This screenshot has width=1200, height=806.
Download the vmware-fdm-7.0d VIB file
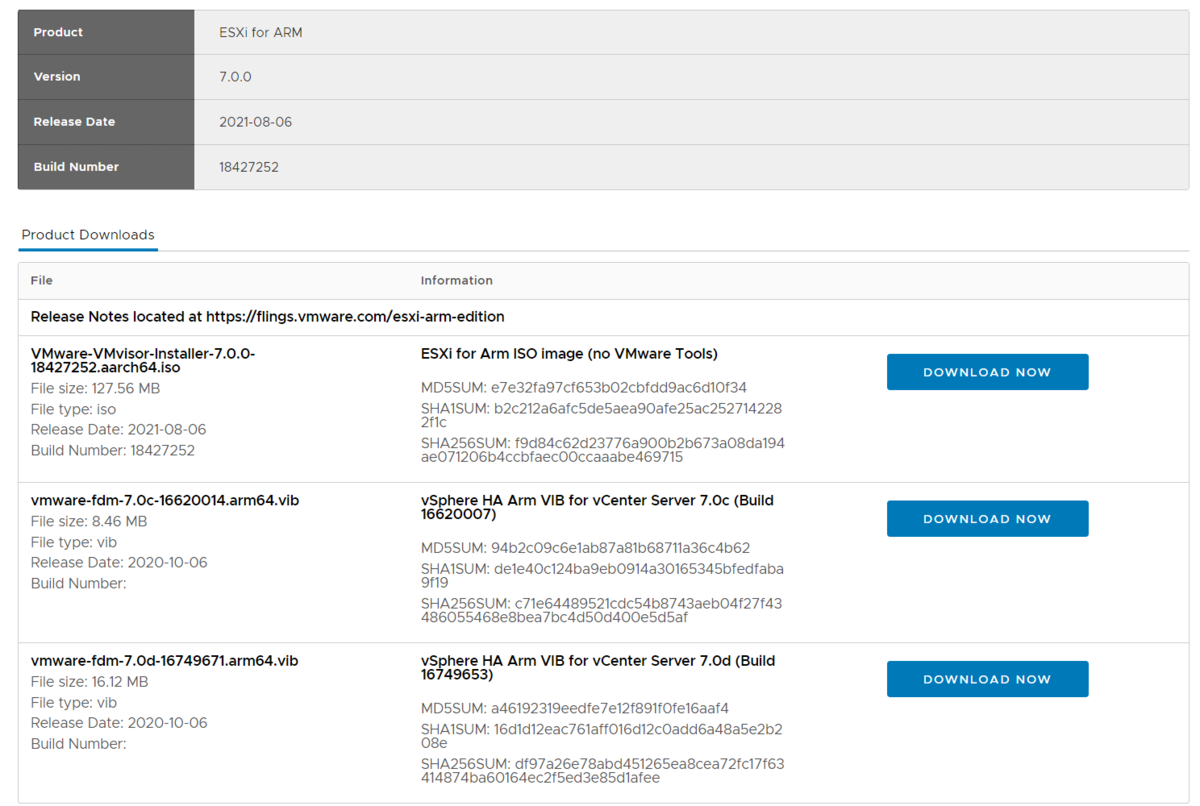[987, 679]
